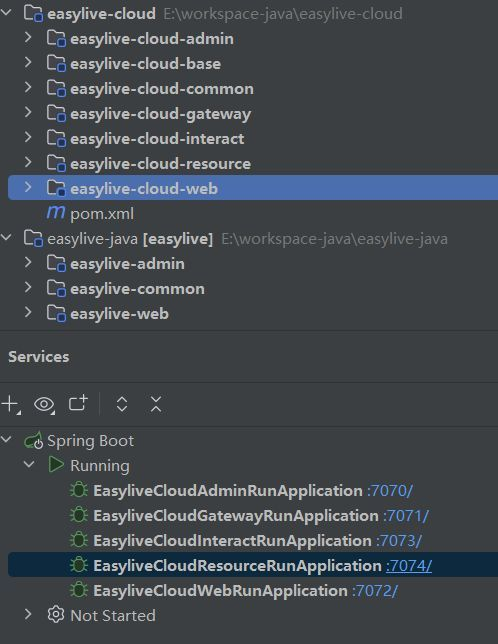Click the Services panel title
Image resolution: width=498 pixels, height=644 pixels.
pos(39,356)
